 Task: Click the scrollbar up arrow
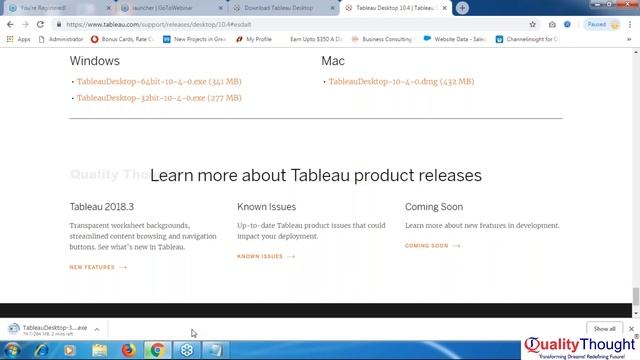pyautogui.click(x=636, y=53)
